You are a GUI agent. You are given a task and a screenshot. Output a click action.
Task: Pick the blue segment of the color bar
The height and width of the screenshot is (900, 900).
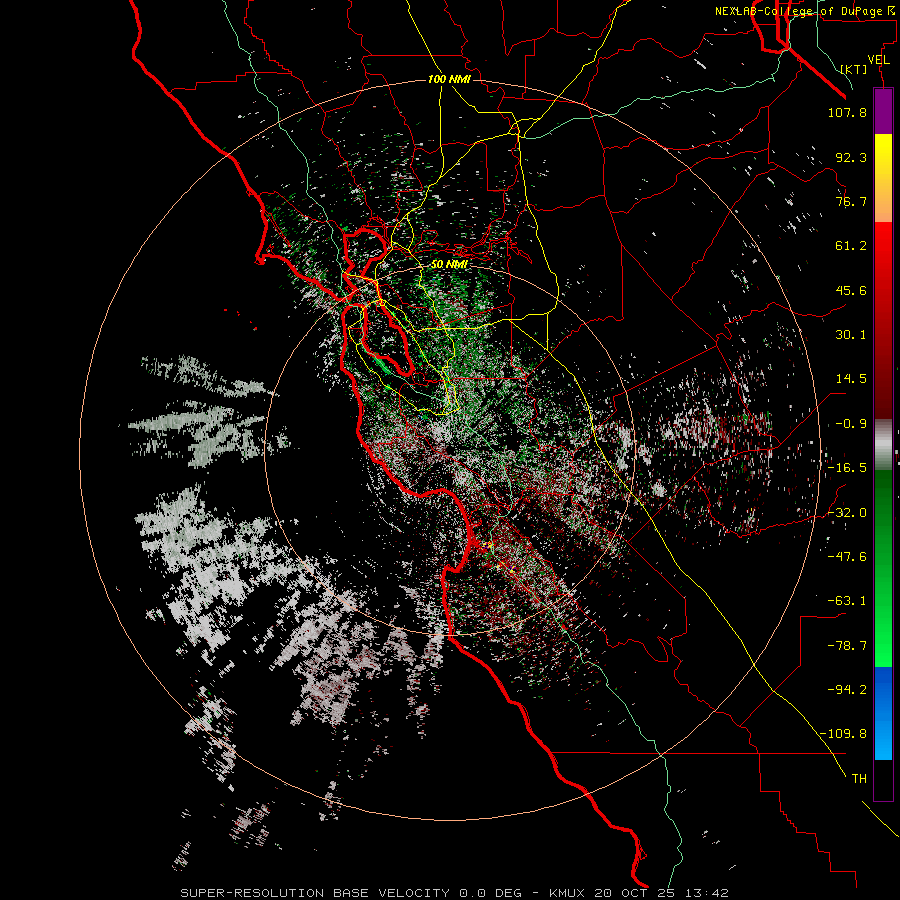tap(883, 713)
